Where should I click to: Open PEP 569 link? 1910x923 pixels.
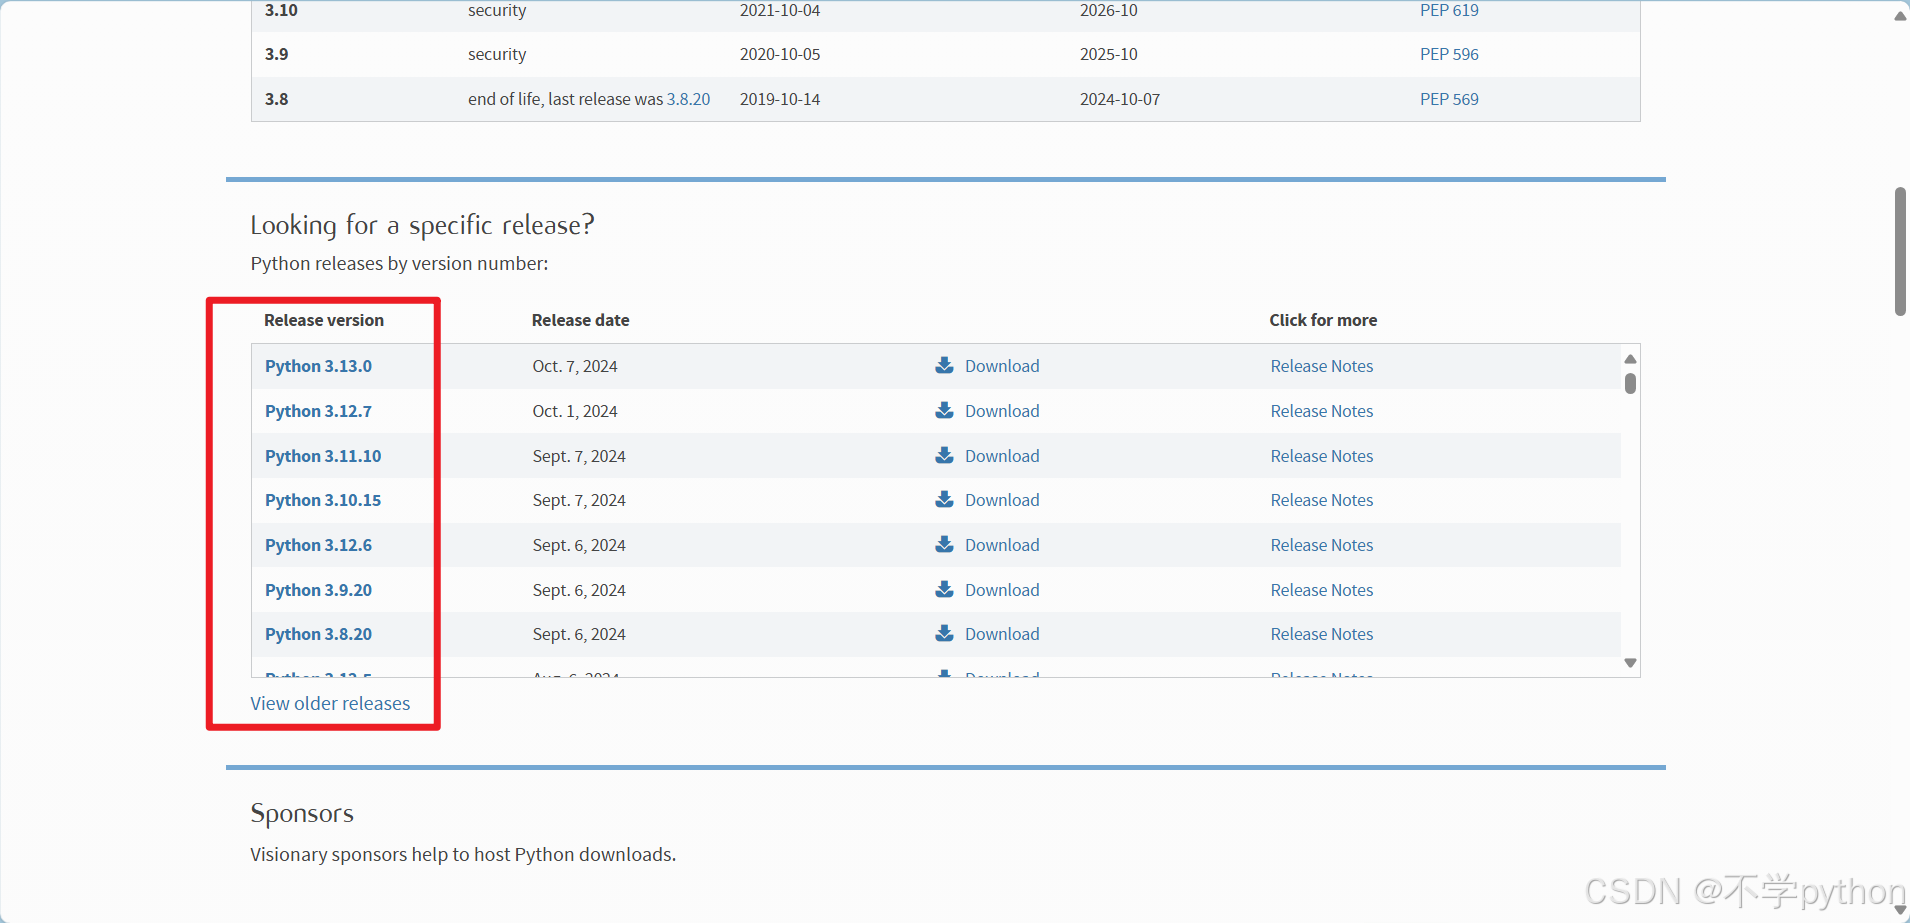[x=1449, y=99]
